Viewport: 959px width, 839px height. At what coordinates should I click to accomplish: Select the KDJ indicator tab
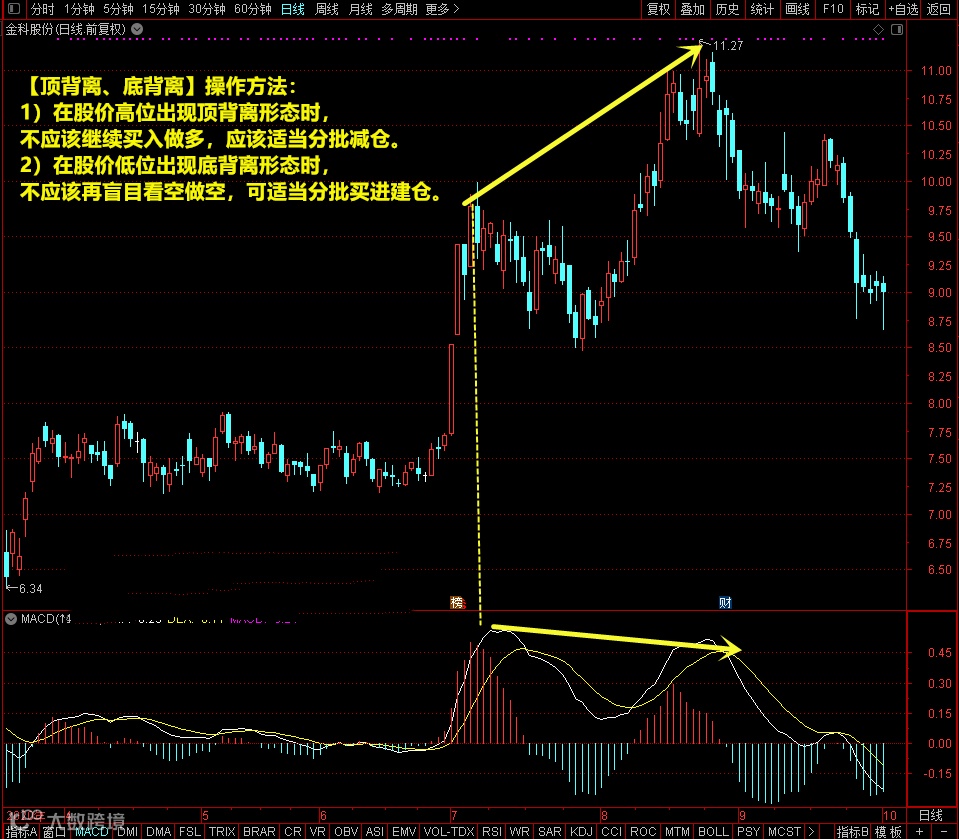tap(582, 832)
